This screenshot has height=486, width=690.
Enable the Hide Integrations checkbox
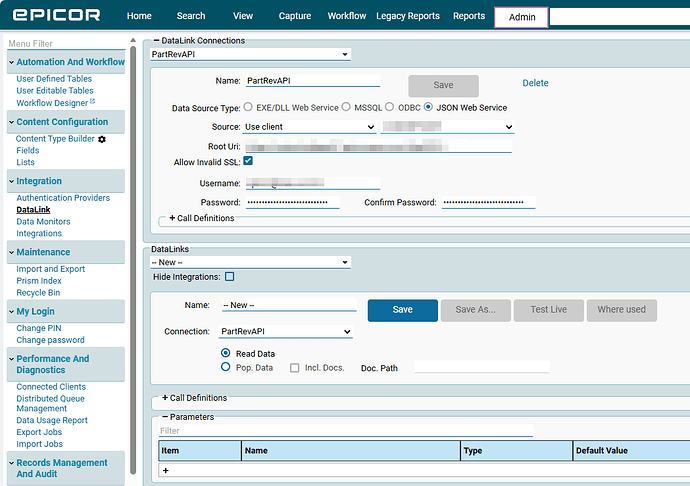(x=229, y=276)
